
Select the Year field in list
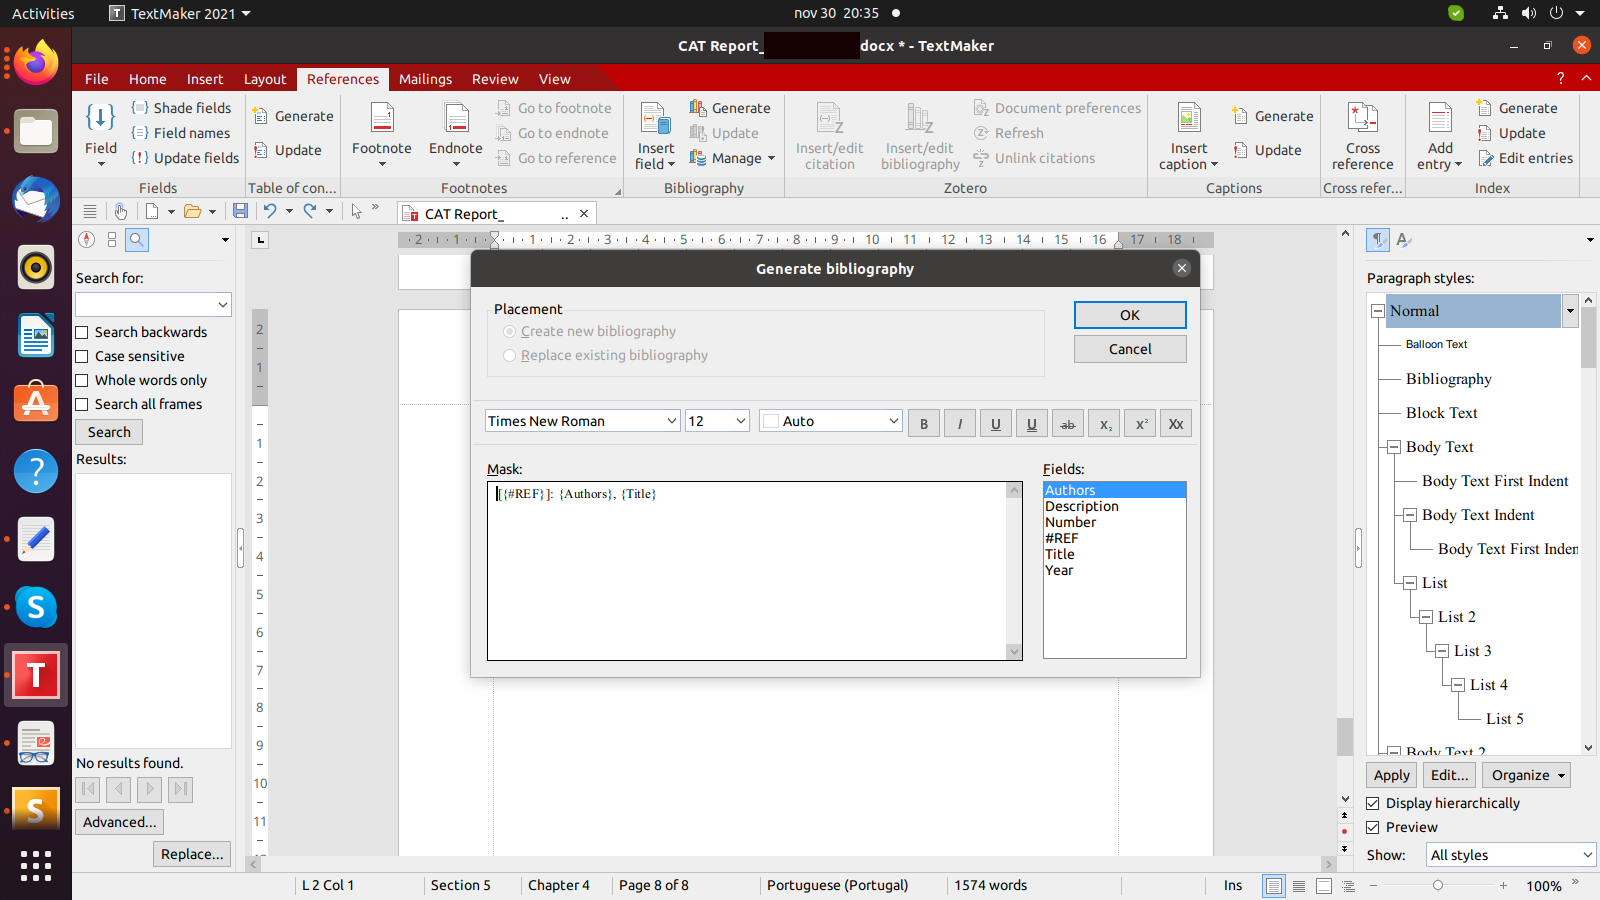[x=1059, y=570]
